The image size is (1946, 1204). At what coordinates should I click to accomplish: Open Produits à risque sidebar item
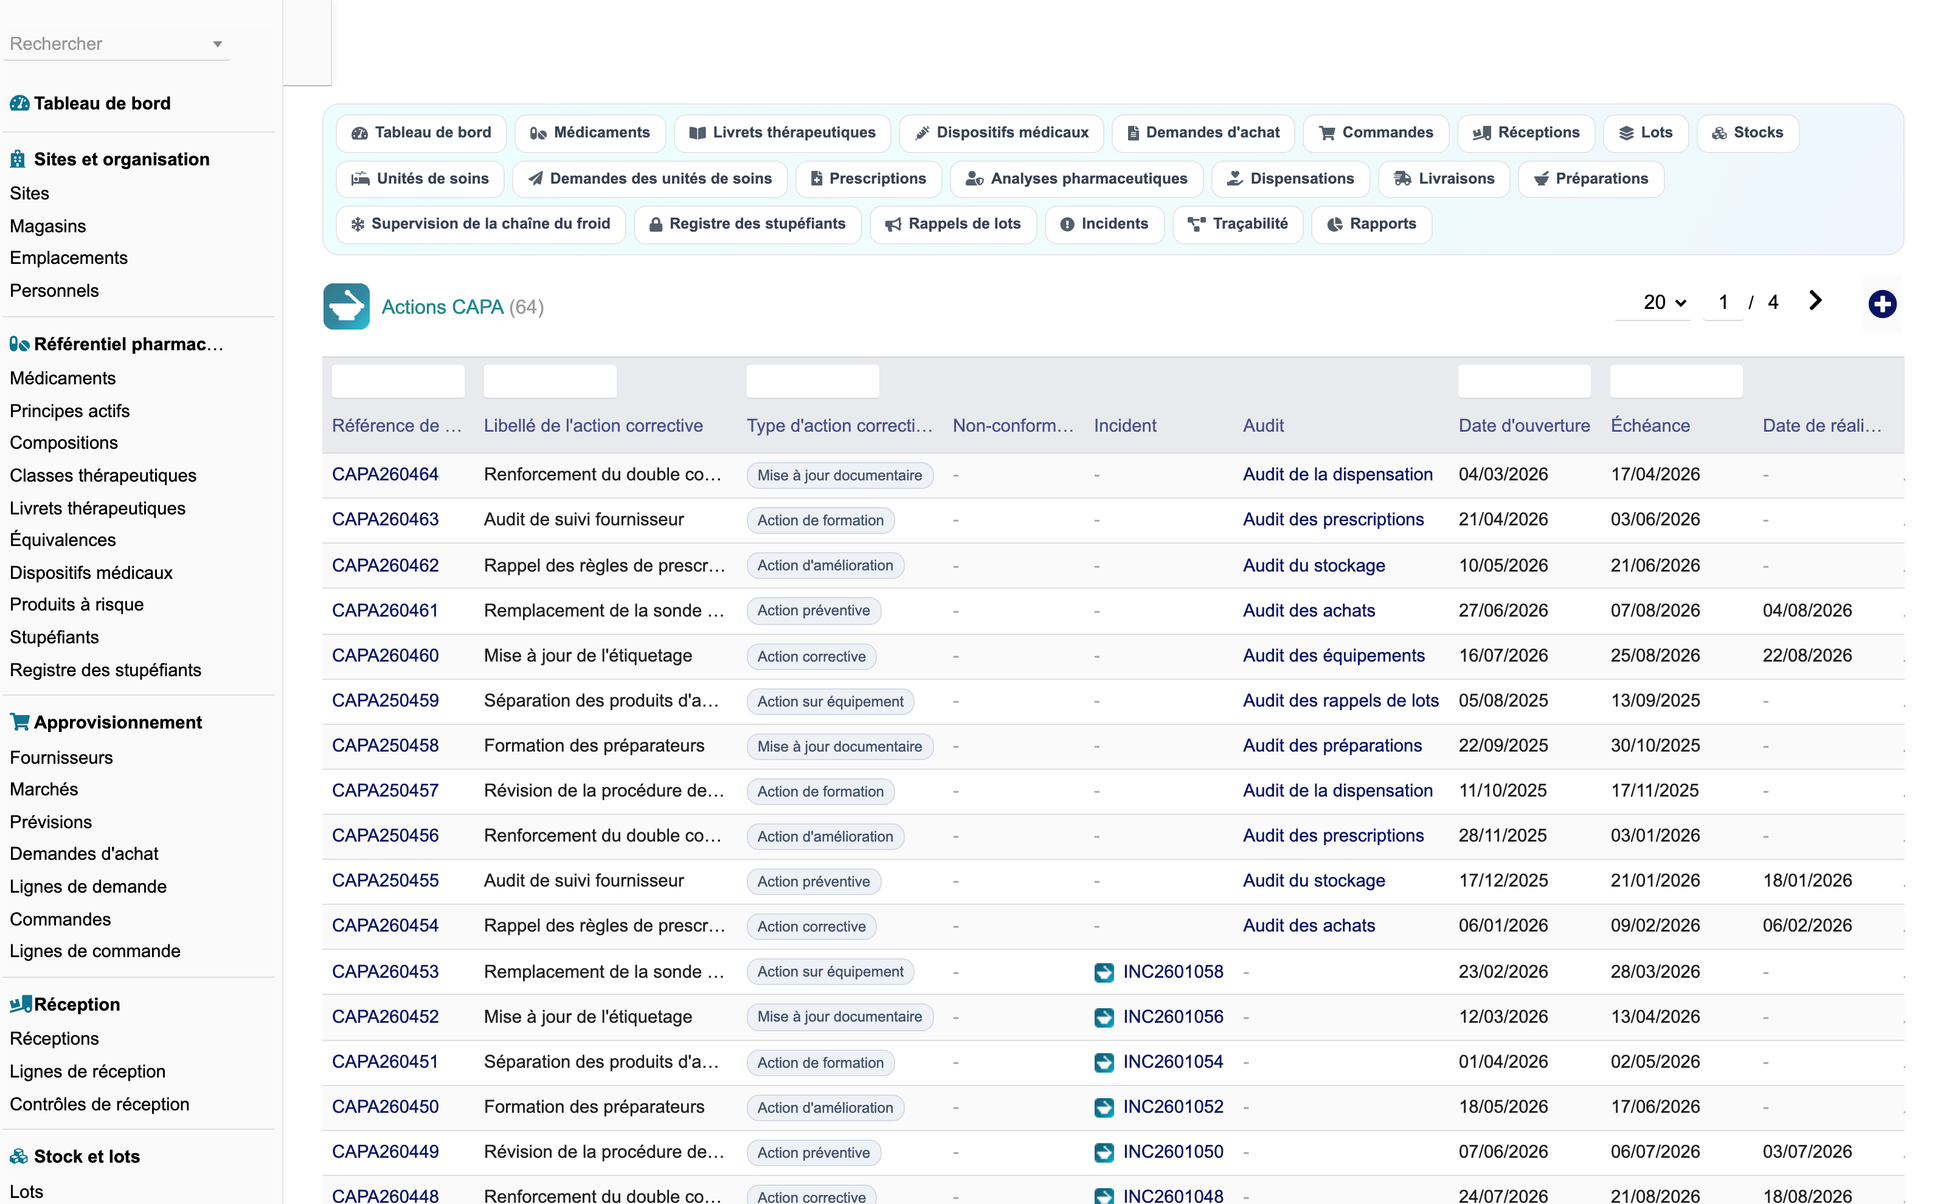point(77,605)
